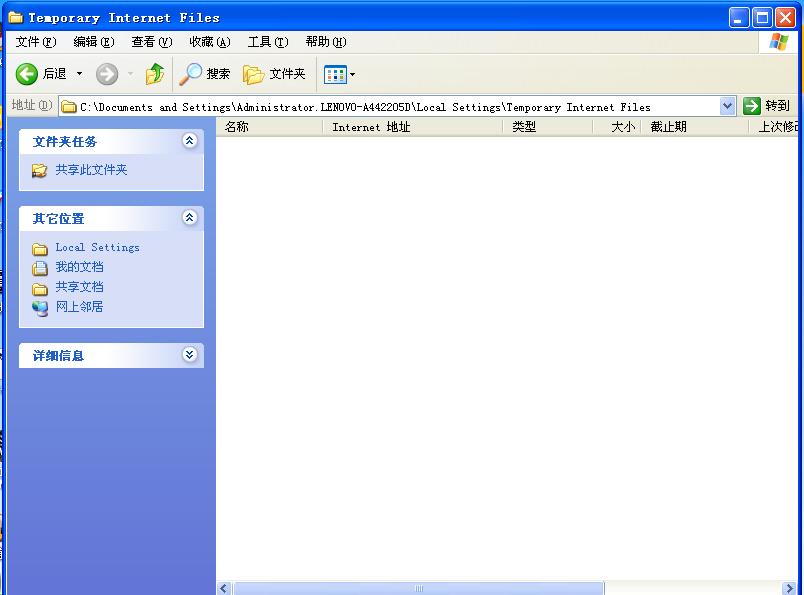Sort by 上次修改 column header
Image resolution: width=804 pixels, height=595 pixels.
[x=775, y=127]
